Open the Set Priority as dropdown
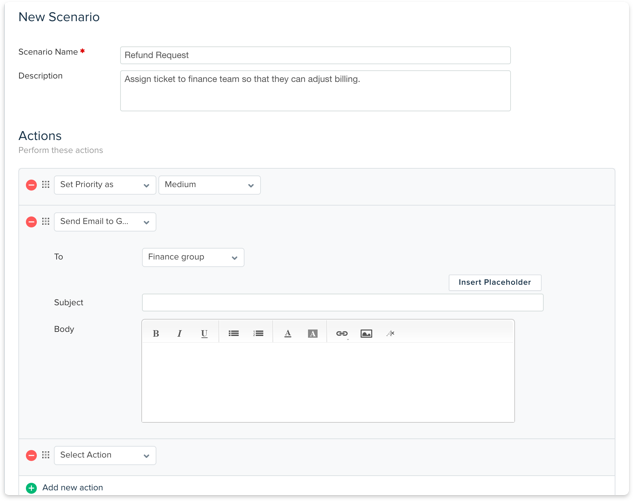633x501 pixels. 105,185
